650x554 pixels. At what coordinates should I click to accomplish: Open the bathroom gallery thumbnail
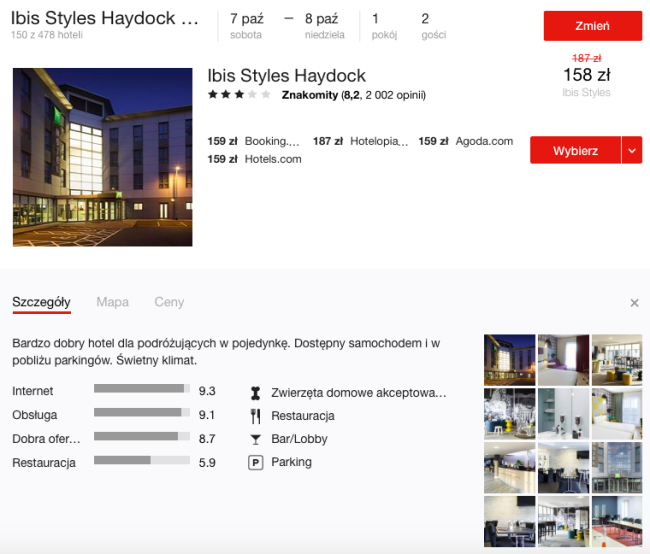pos(563,414)
